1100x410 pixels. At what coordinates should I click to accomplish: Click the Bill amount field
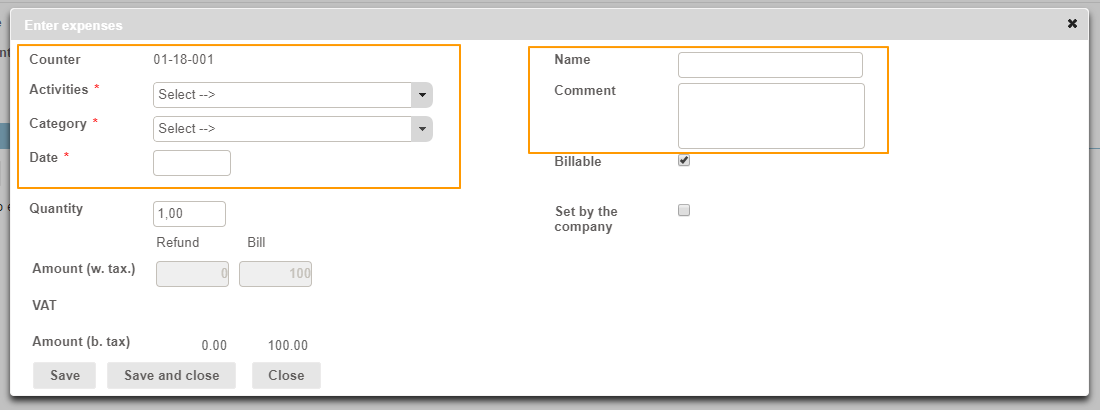click(x=275, y=274)
